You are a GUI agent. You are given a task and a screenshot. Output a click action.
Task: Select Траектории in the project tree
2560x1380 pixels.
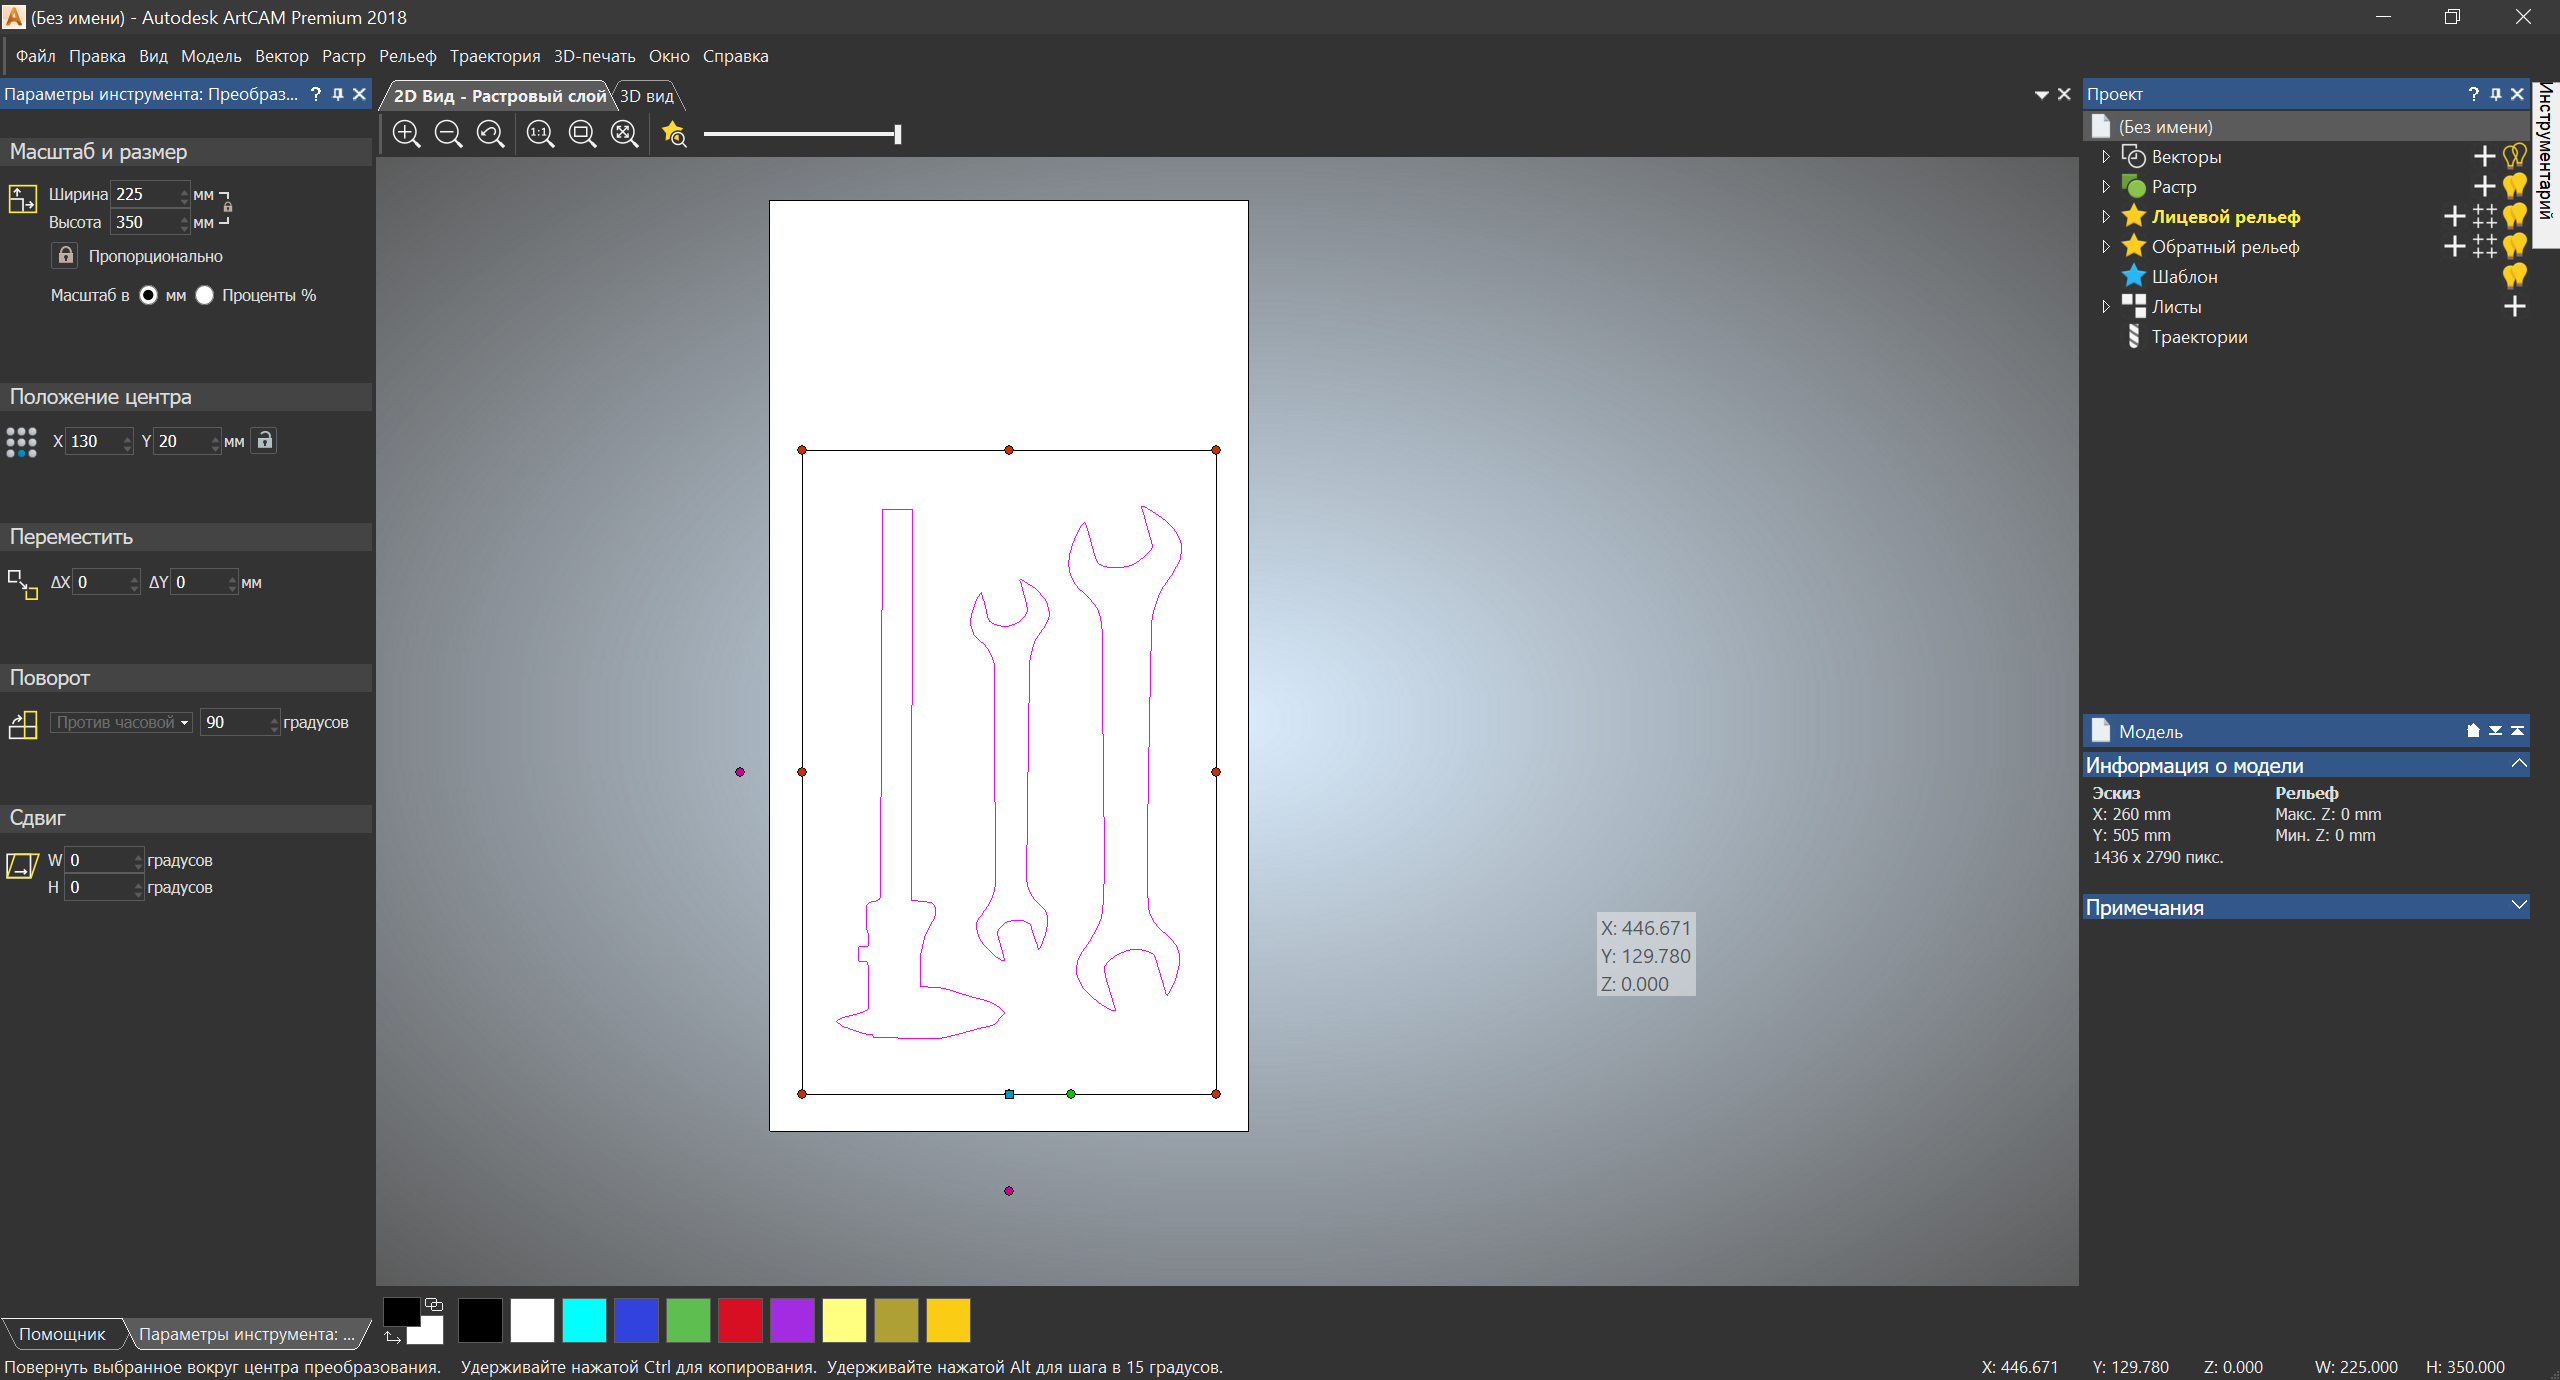[x=2199, y=337]
